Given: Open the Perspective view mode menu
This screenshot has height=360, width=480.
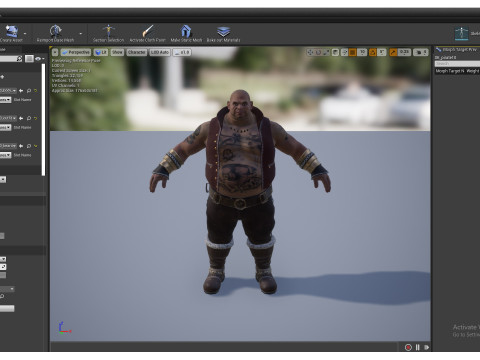Looking at the screenshot, I should [x=76, y=52].
